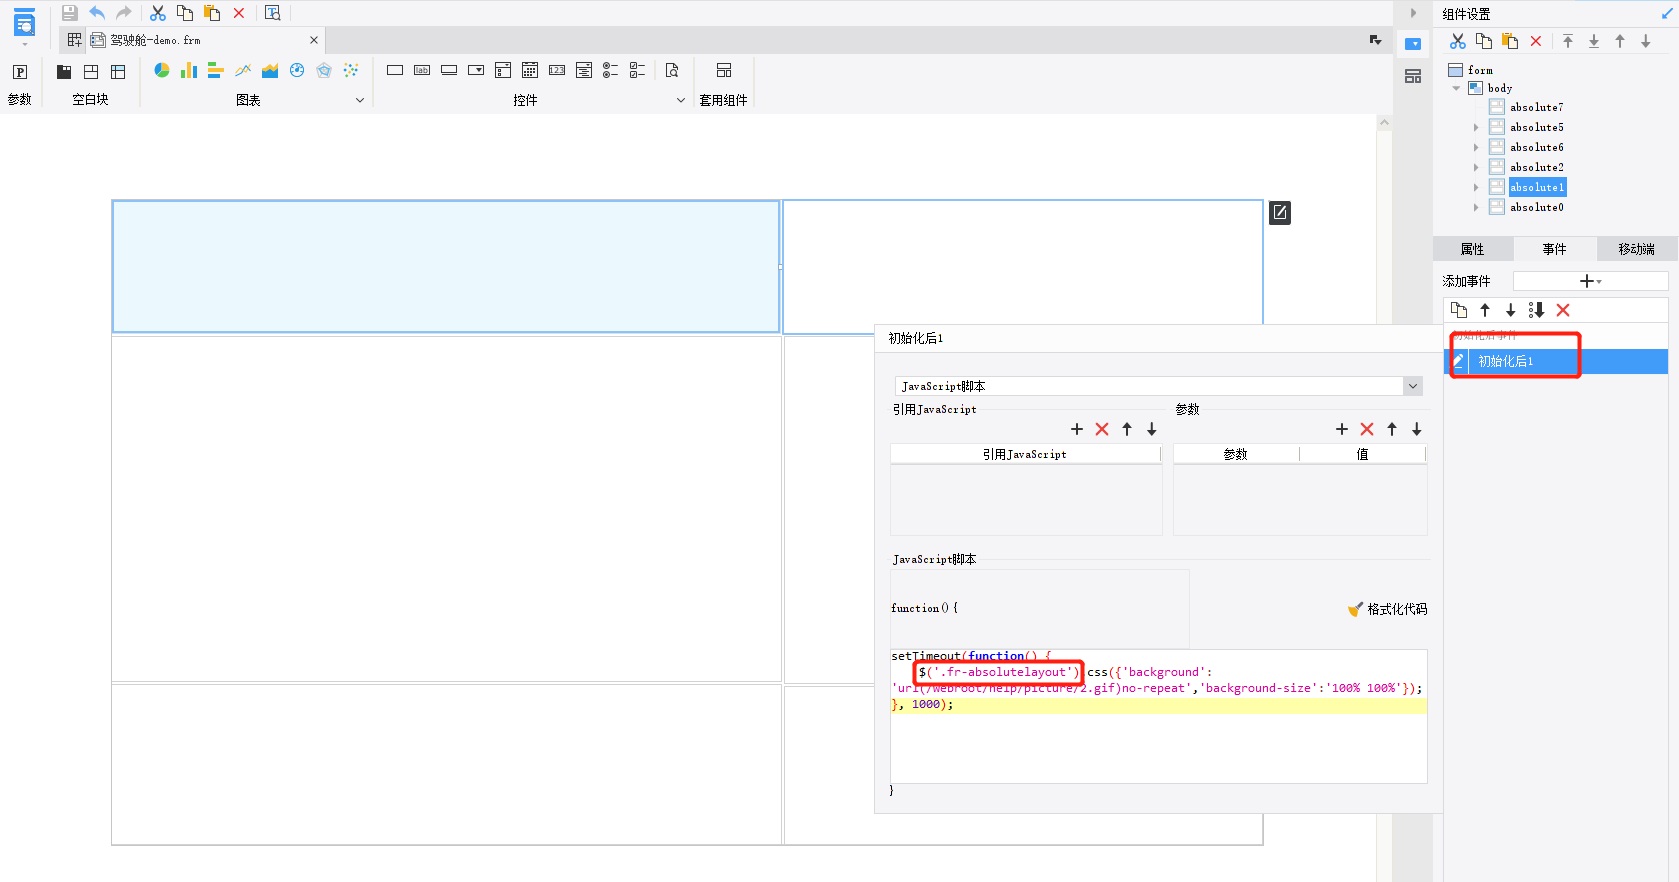Add a checkbox group widget
The width and height of the screenshot is (1679, 882).
(x=638, y=70)
